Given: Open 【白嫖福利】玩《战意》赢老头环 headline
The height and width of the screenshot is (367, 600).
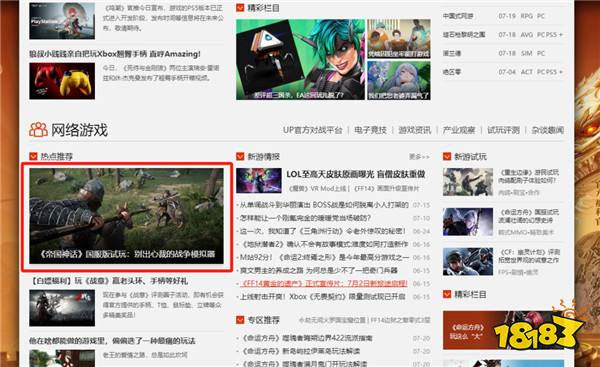Looking at the screenshot, I should point(109,281).
